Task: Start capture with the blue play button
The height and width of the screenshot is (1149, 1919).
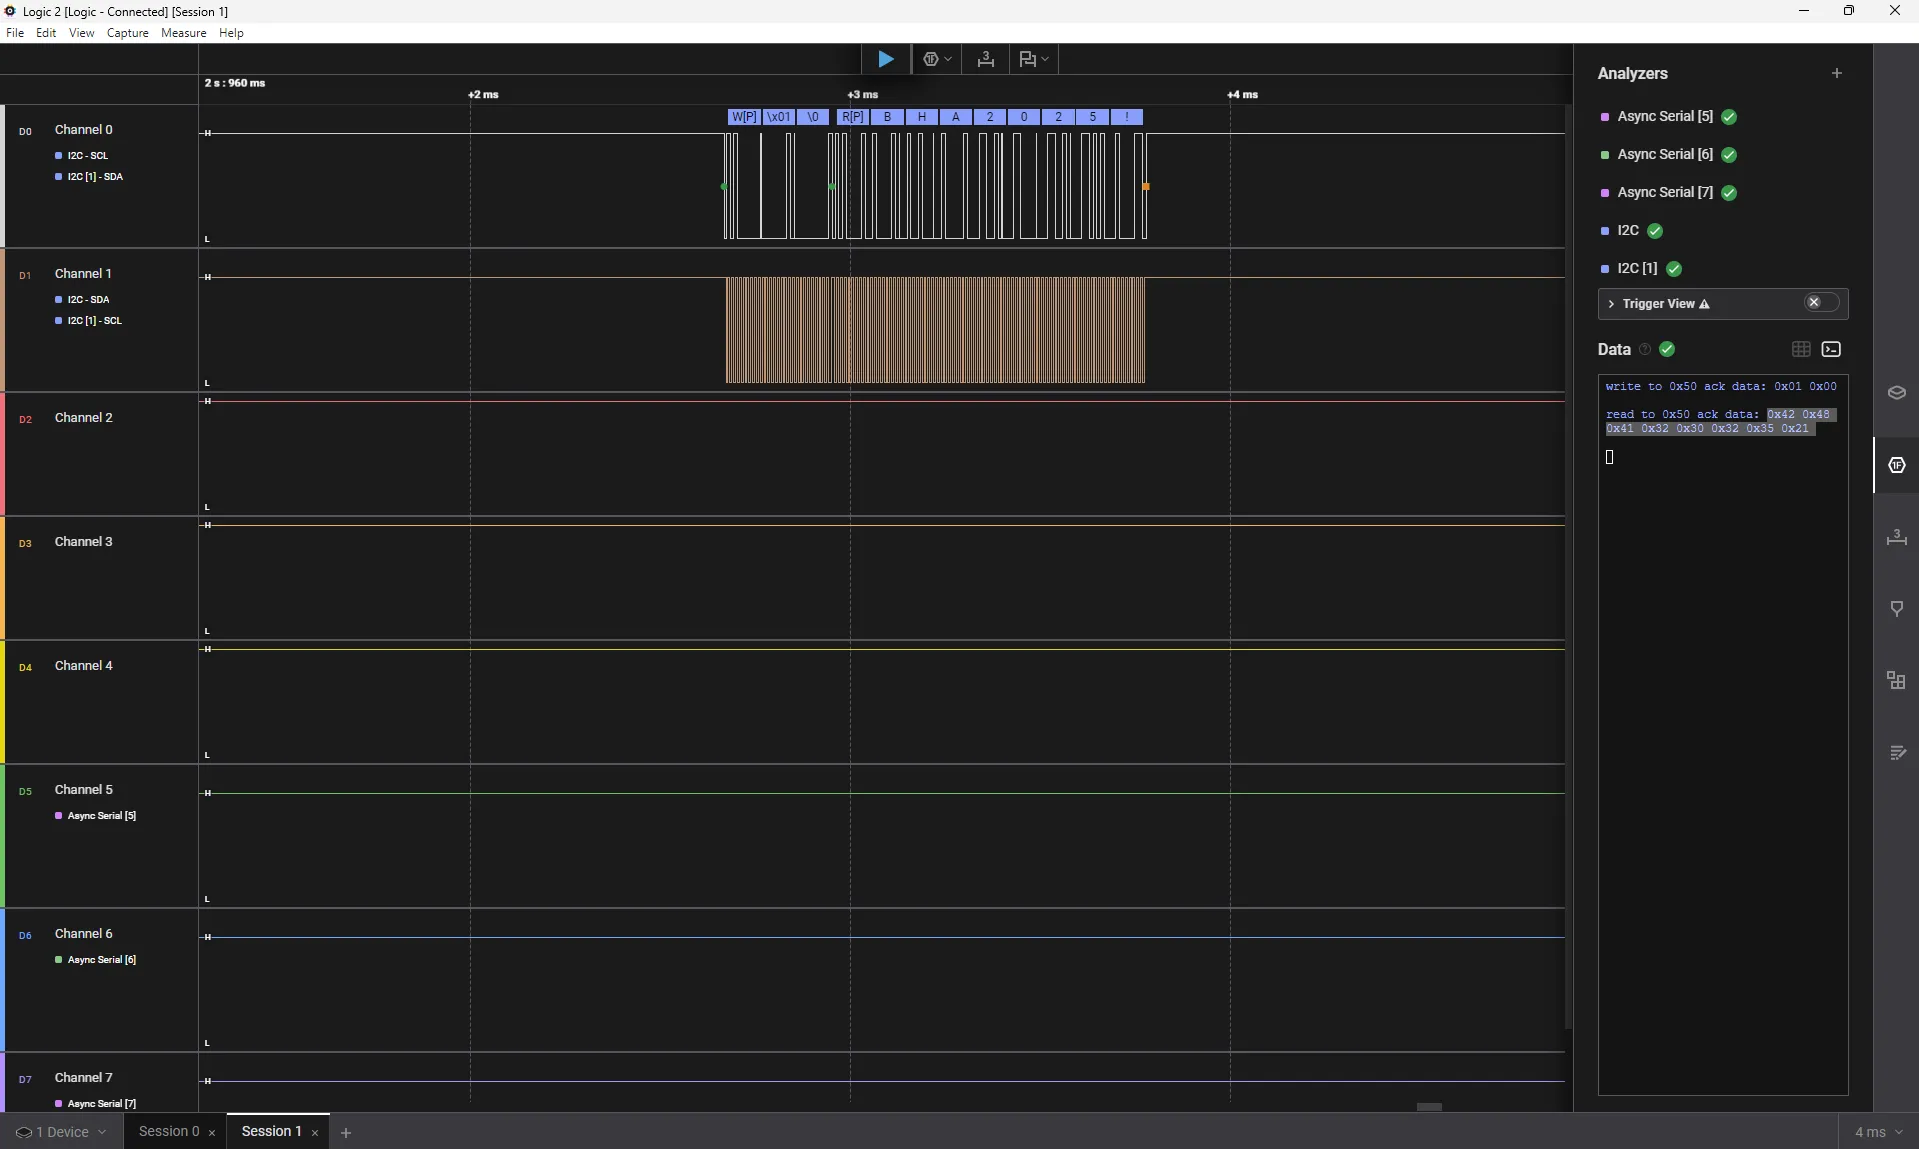Action: click(885, 60)
